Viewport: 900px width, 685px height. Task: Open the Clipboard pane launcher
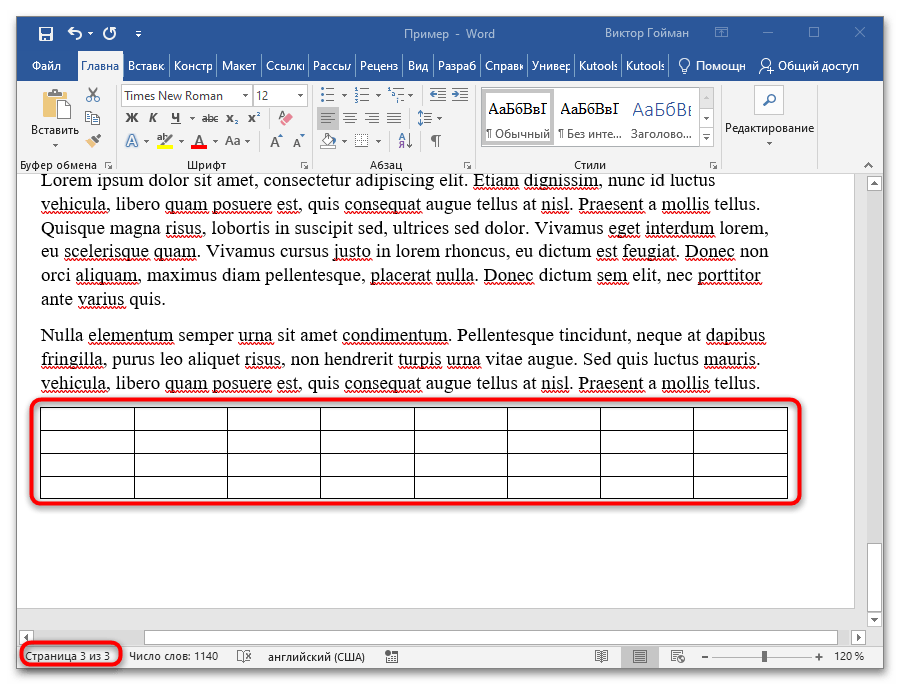pos(108,165)
